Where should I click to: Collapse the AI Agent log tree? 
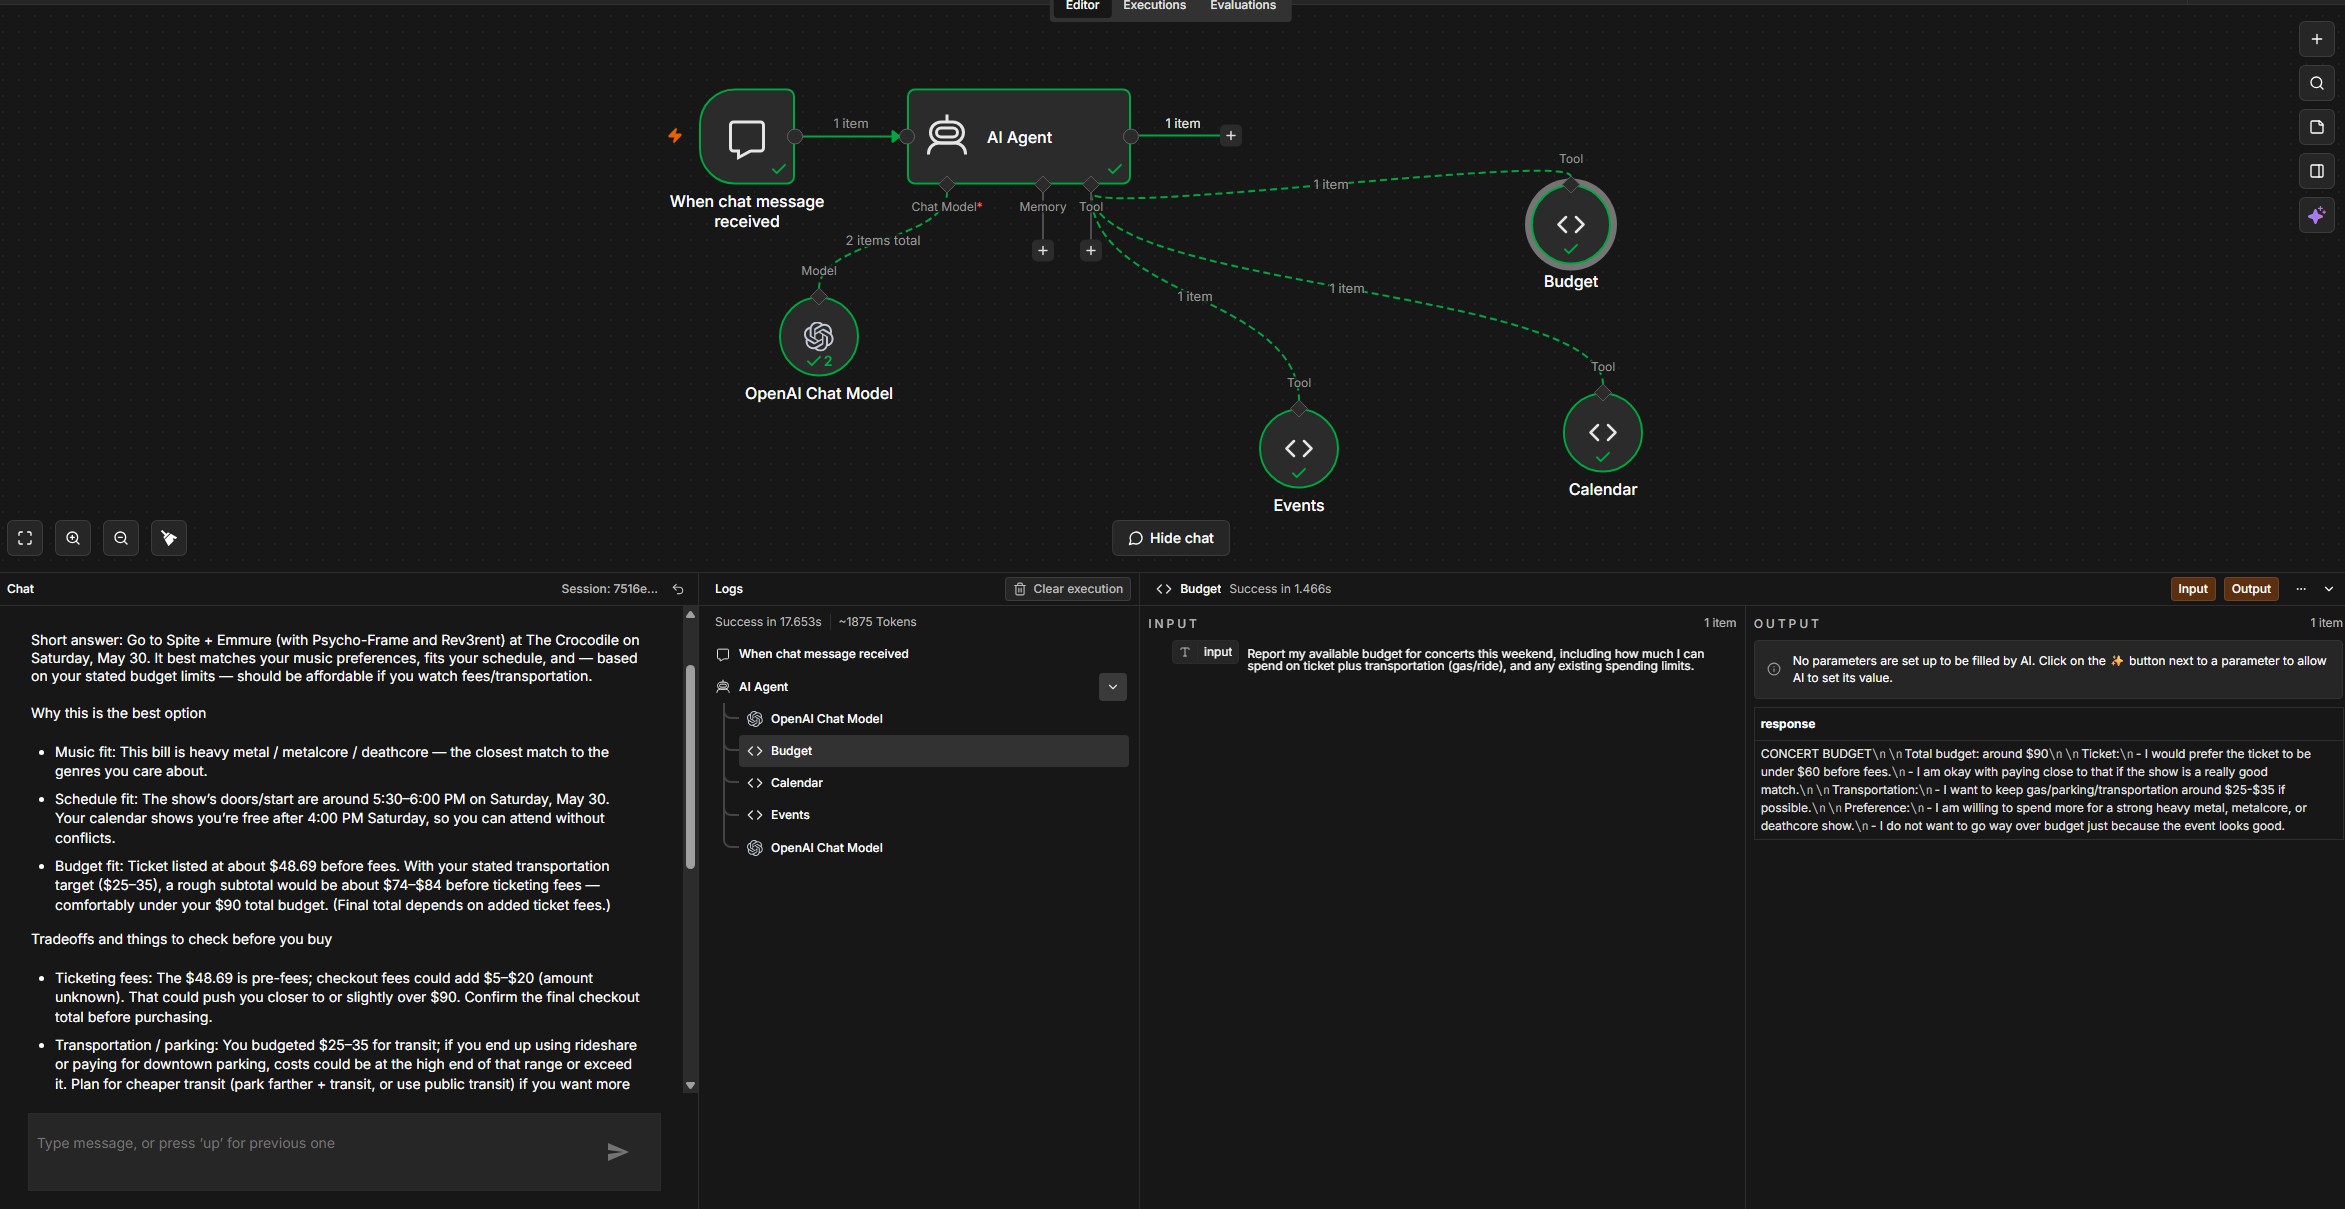(x=1112, y=687)
